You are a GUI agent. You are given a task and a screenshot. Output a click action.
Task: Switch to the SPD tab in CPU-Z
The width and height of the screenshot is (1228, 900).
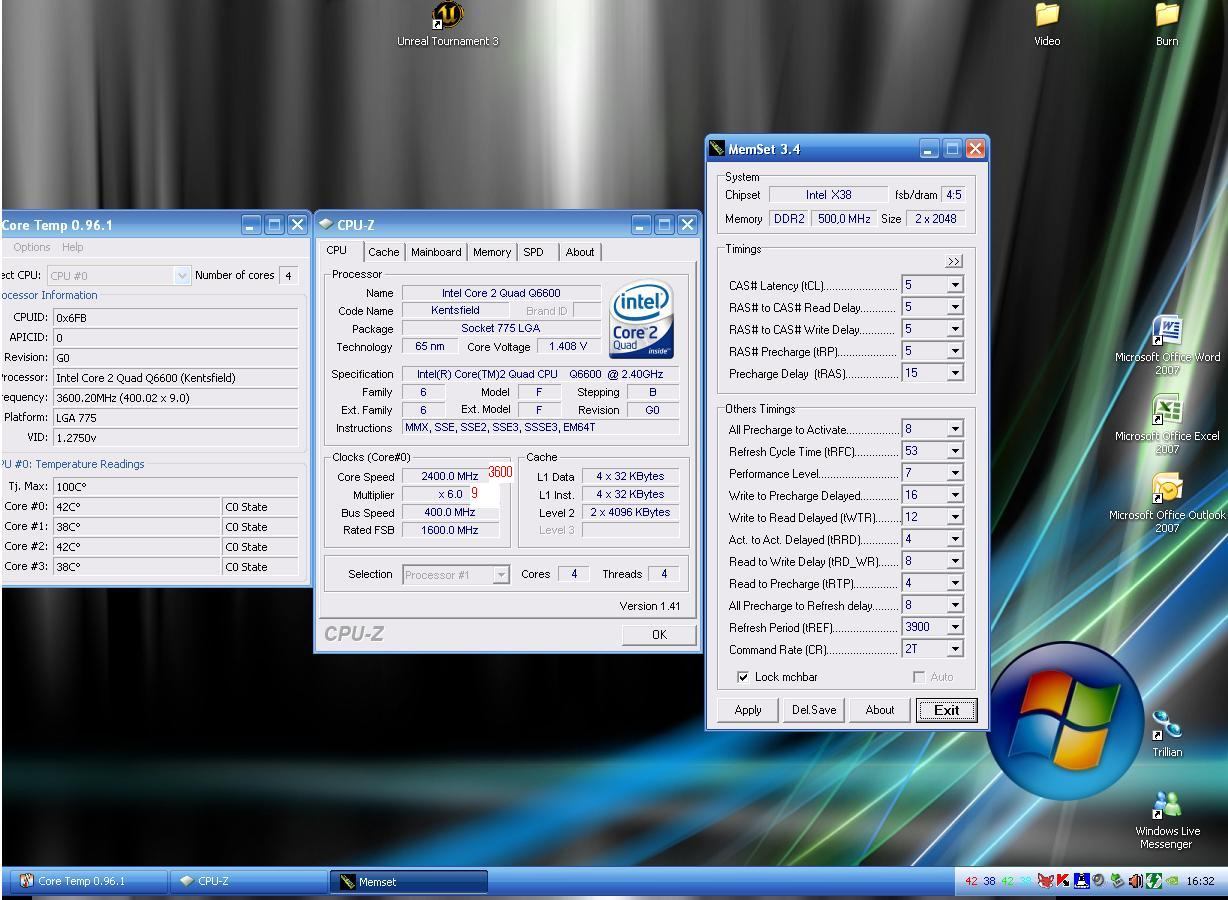coord(534,252)
